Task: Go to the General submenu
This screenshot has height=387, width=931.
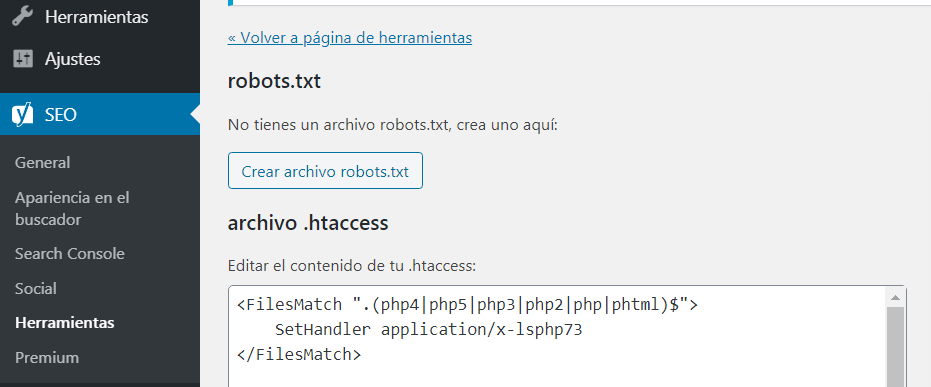Action: [x=42, y=162]
